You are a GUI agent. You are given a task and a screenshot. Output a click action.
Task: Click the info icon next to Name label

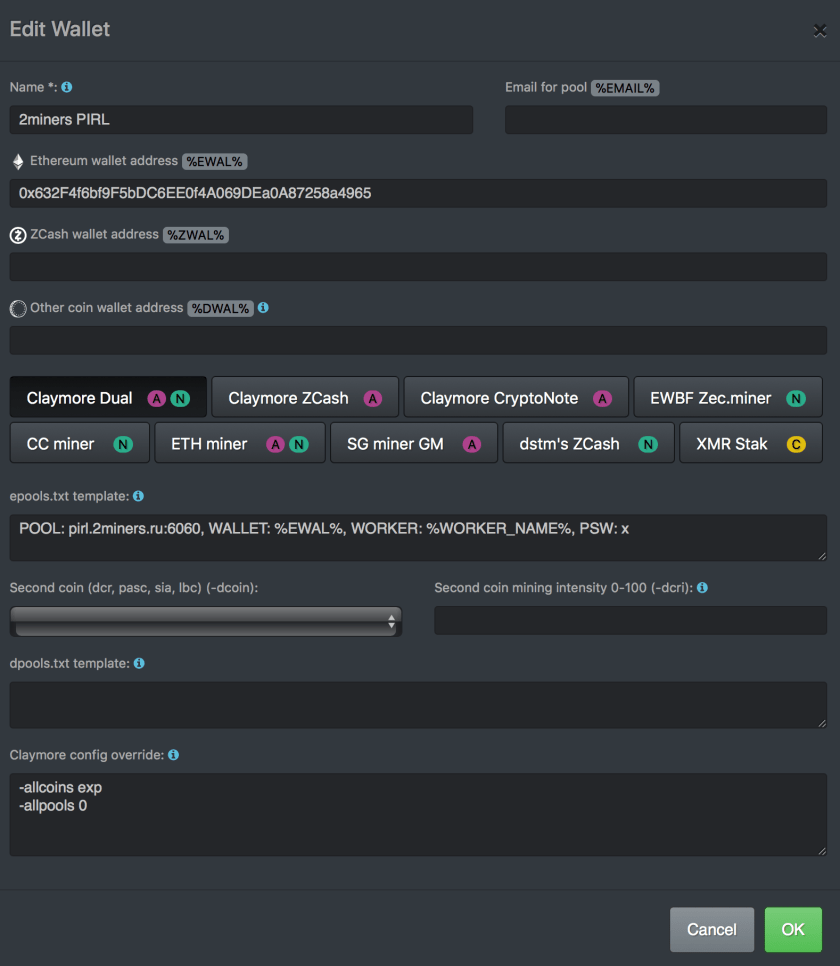point(67,87)
